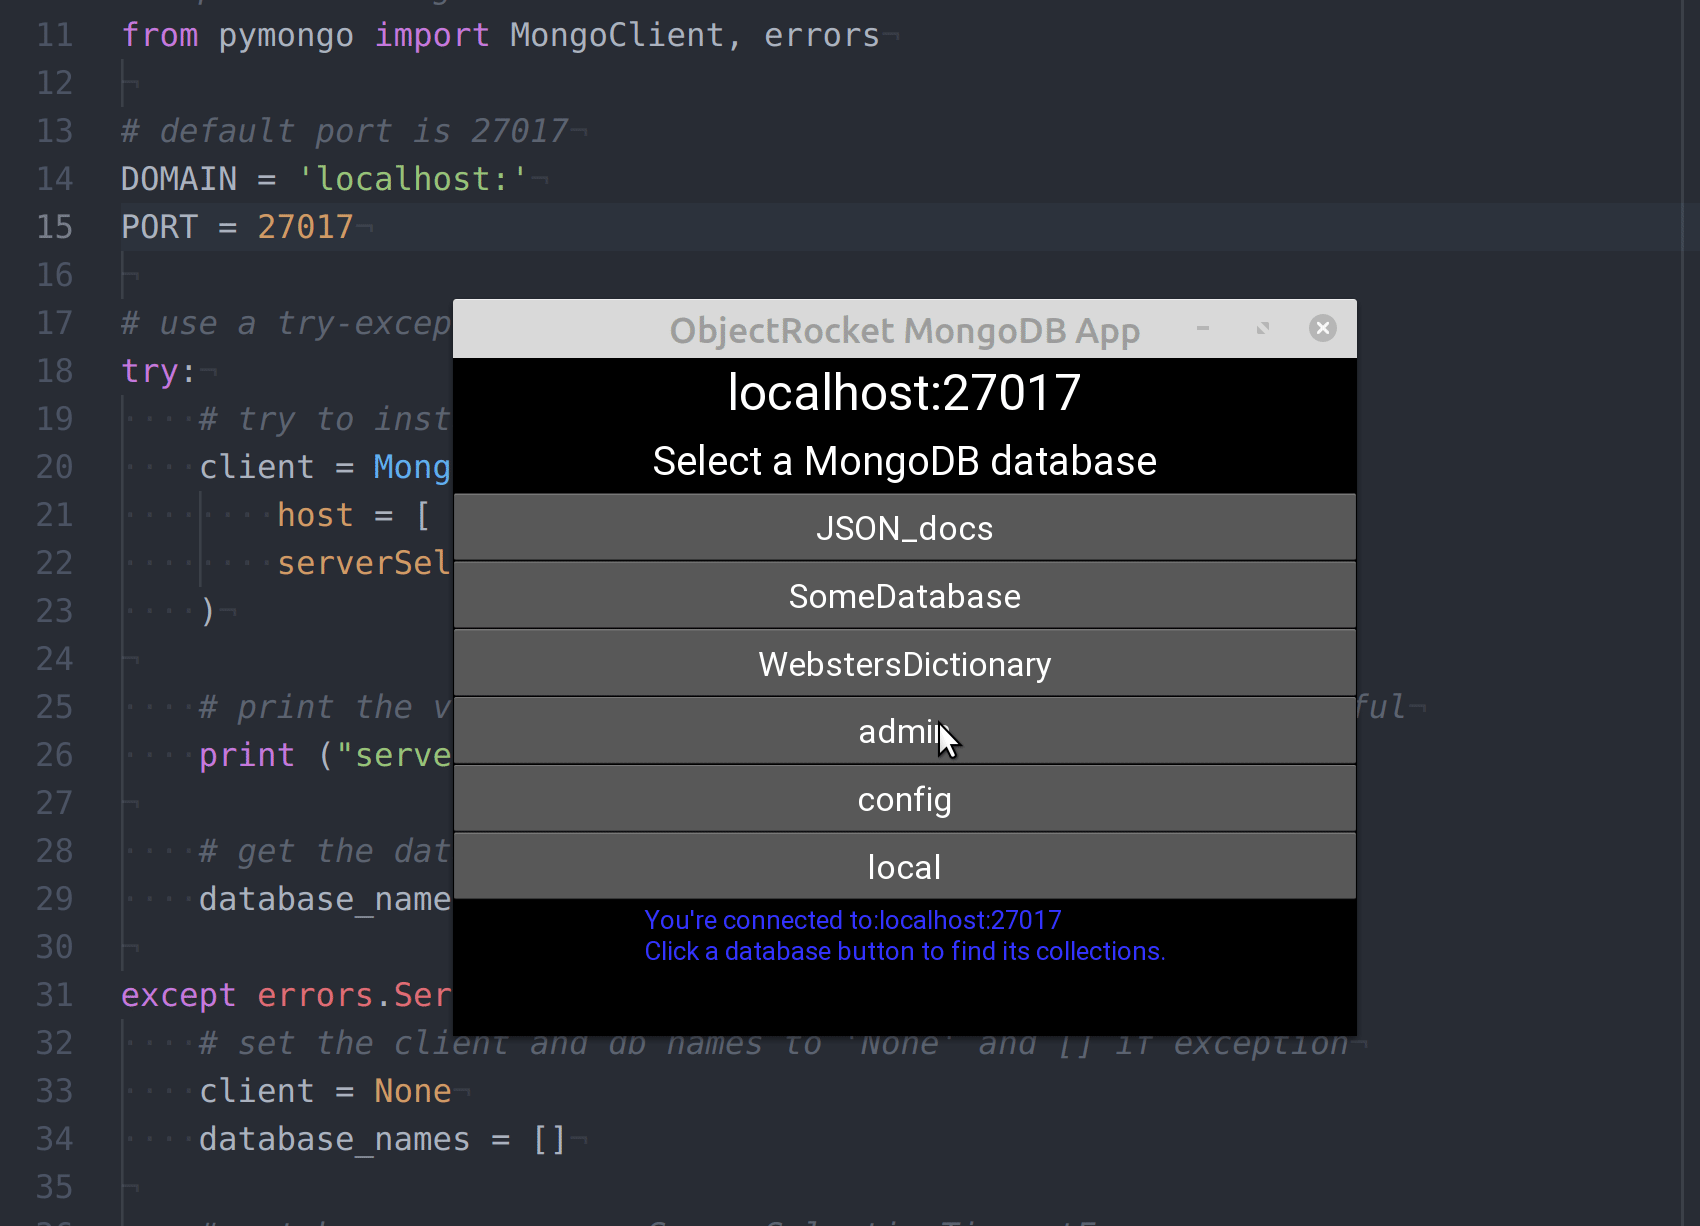
Task: Select the config database
Action: (x=905, y=799)
